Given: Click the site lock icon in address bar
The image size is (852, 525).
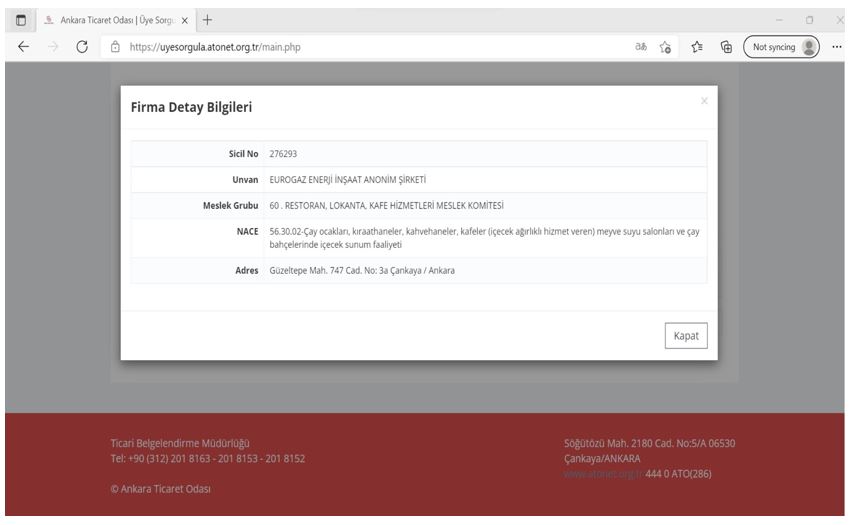Looking at the screenshot, I should 117,48.
